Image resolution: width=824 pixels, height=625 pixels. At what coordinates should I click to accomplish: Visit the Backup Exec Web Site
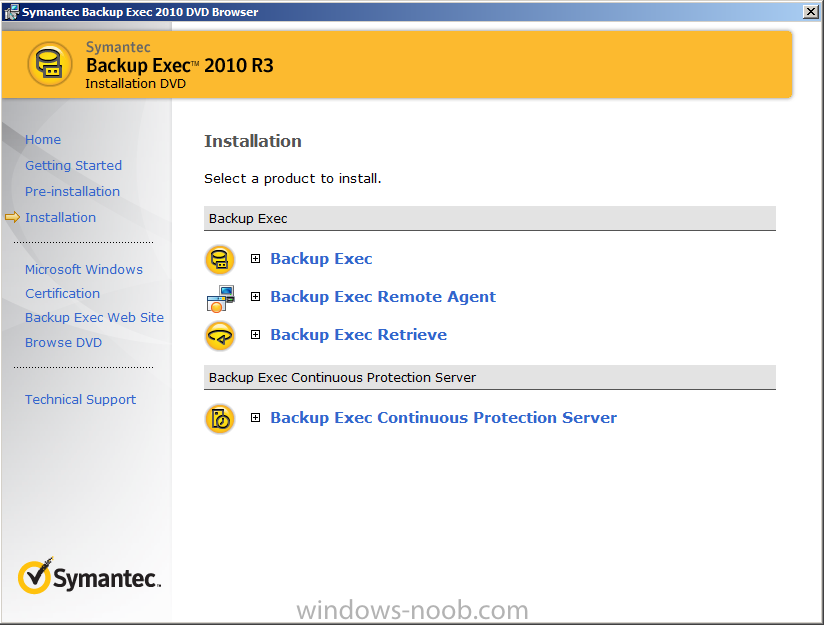click(x=95, y=317)
